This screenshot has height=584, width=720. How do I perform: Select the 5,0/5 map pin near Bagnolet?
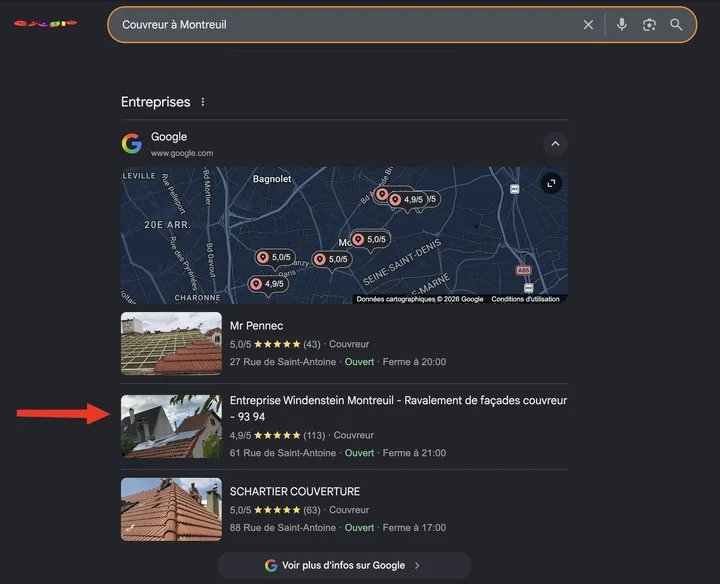275,258
